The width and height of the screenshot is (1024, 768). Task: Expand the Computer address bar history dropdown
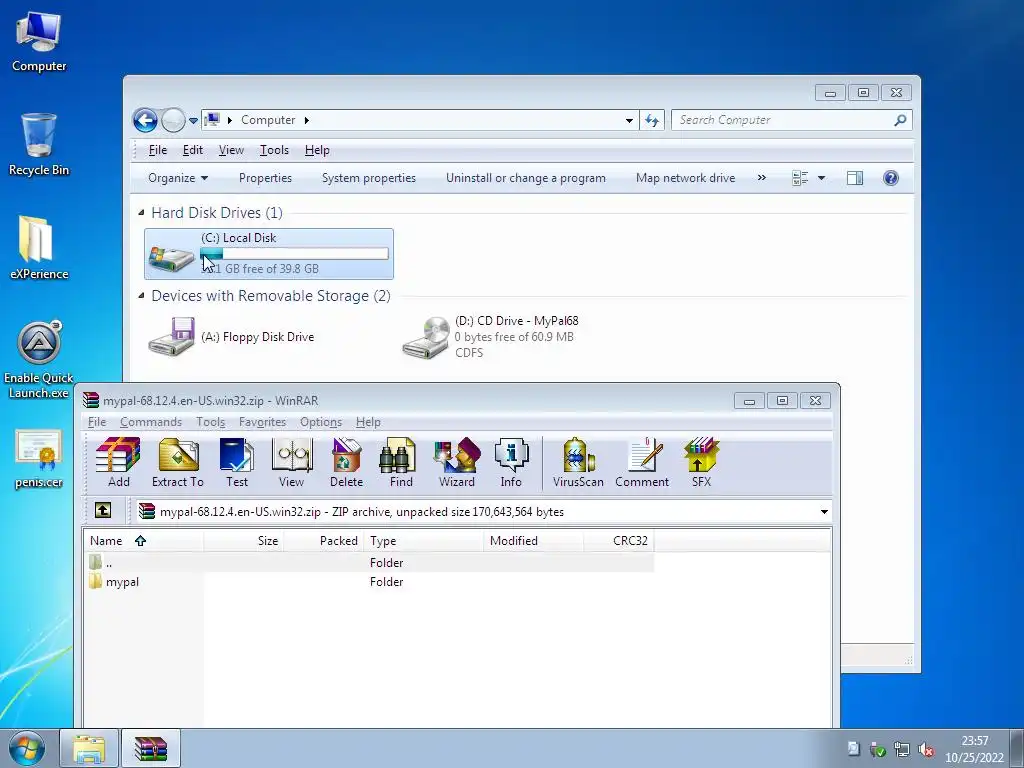pos(629,120)
